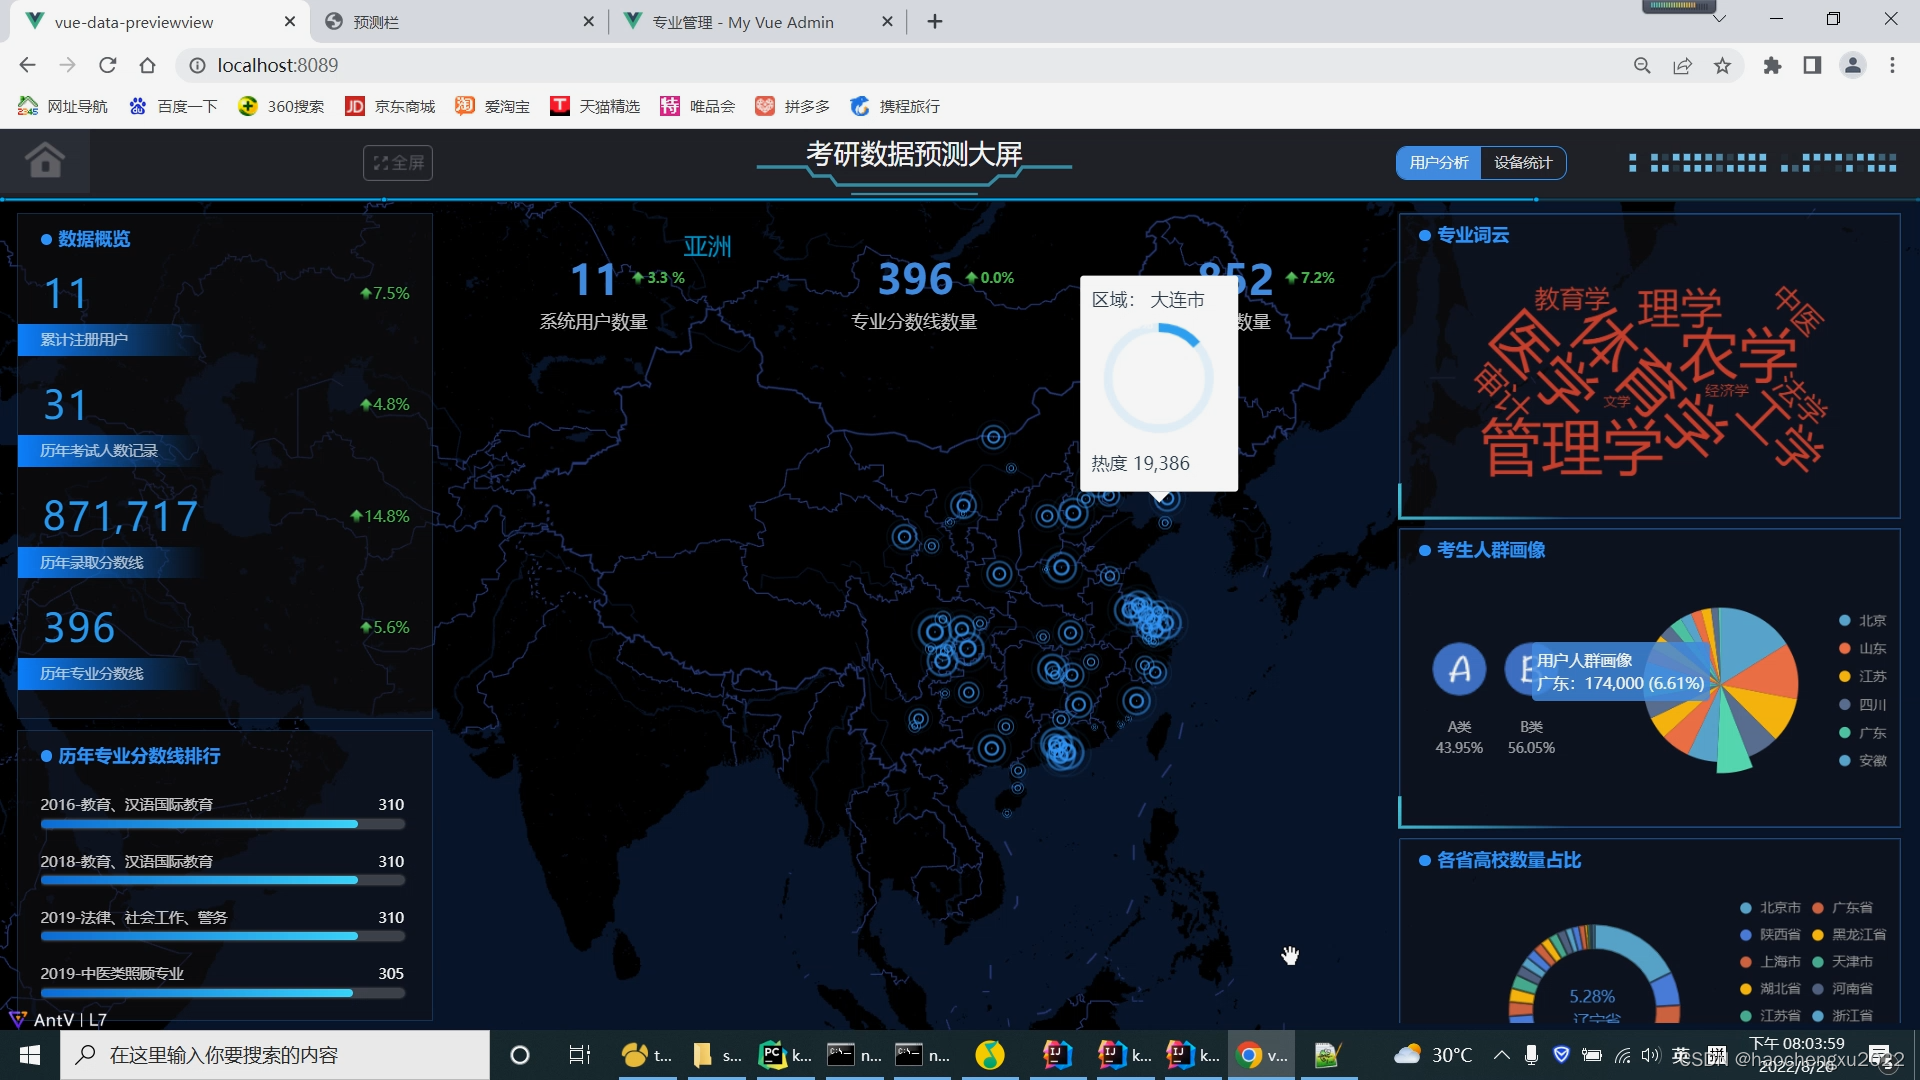The height and width of the screenshot is (1080, 1920).
Task: Click the home icon in dashboard header
Action: [45, 160]
